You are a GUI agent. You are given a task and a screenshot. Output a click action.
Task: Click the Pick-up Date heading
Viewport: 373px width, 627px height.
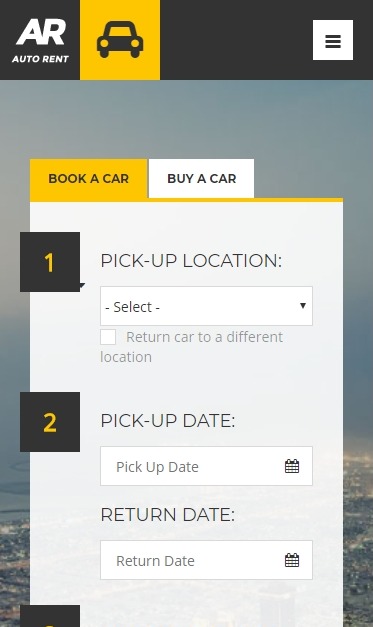(x=168, y=421)
